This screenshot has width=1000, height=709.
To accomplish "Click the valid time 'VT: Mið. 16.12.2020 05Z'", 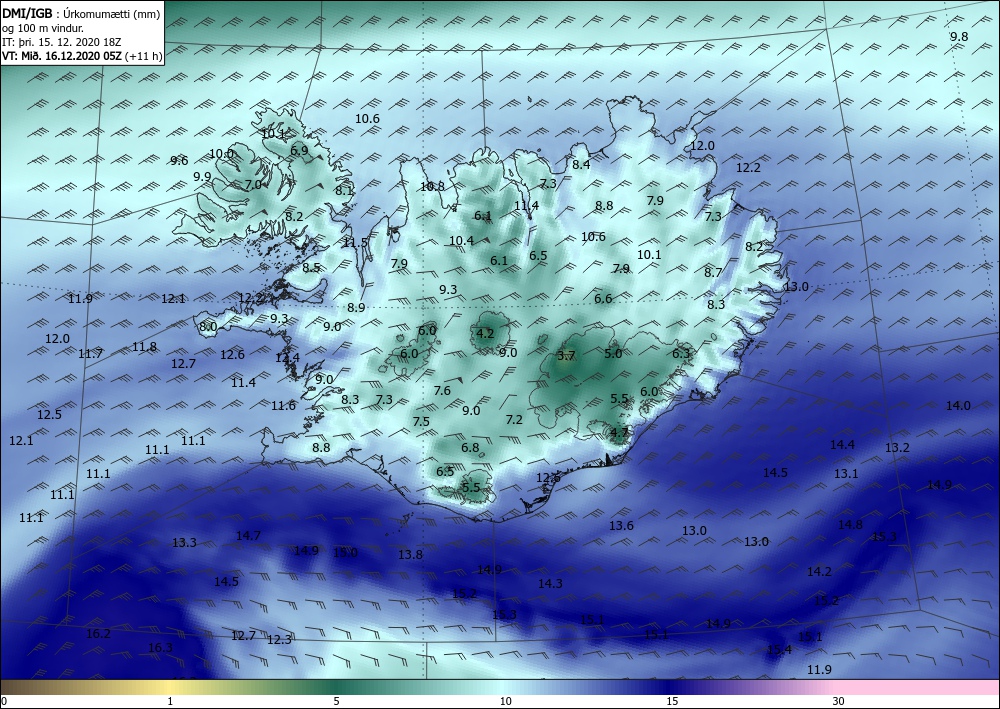I will [62, 56].
